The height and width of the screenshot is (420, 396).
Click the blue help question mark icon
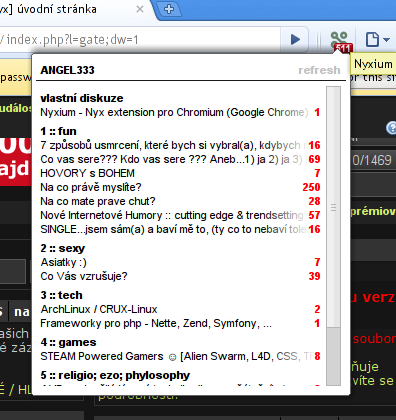point(391,128)
